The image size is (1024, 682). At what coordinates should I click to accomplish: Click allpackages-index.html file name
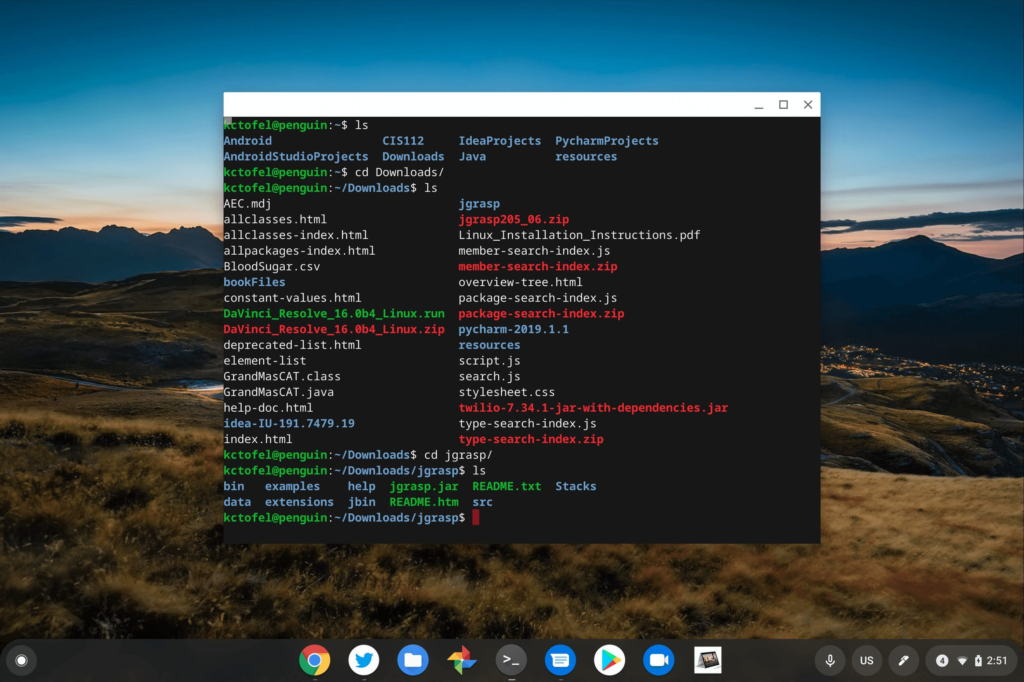coord(299,251)
